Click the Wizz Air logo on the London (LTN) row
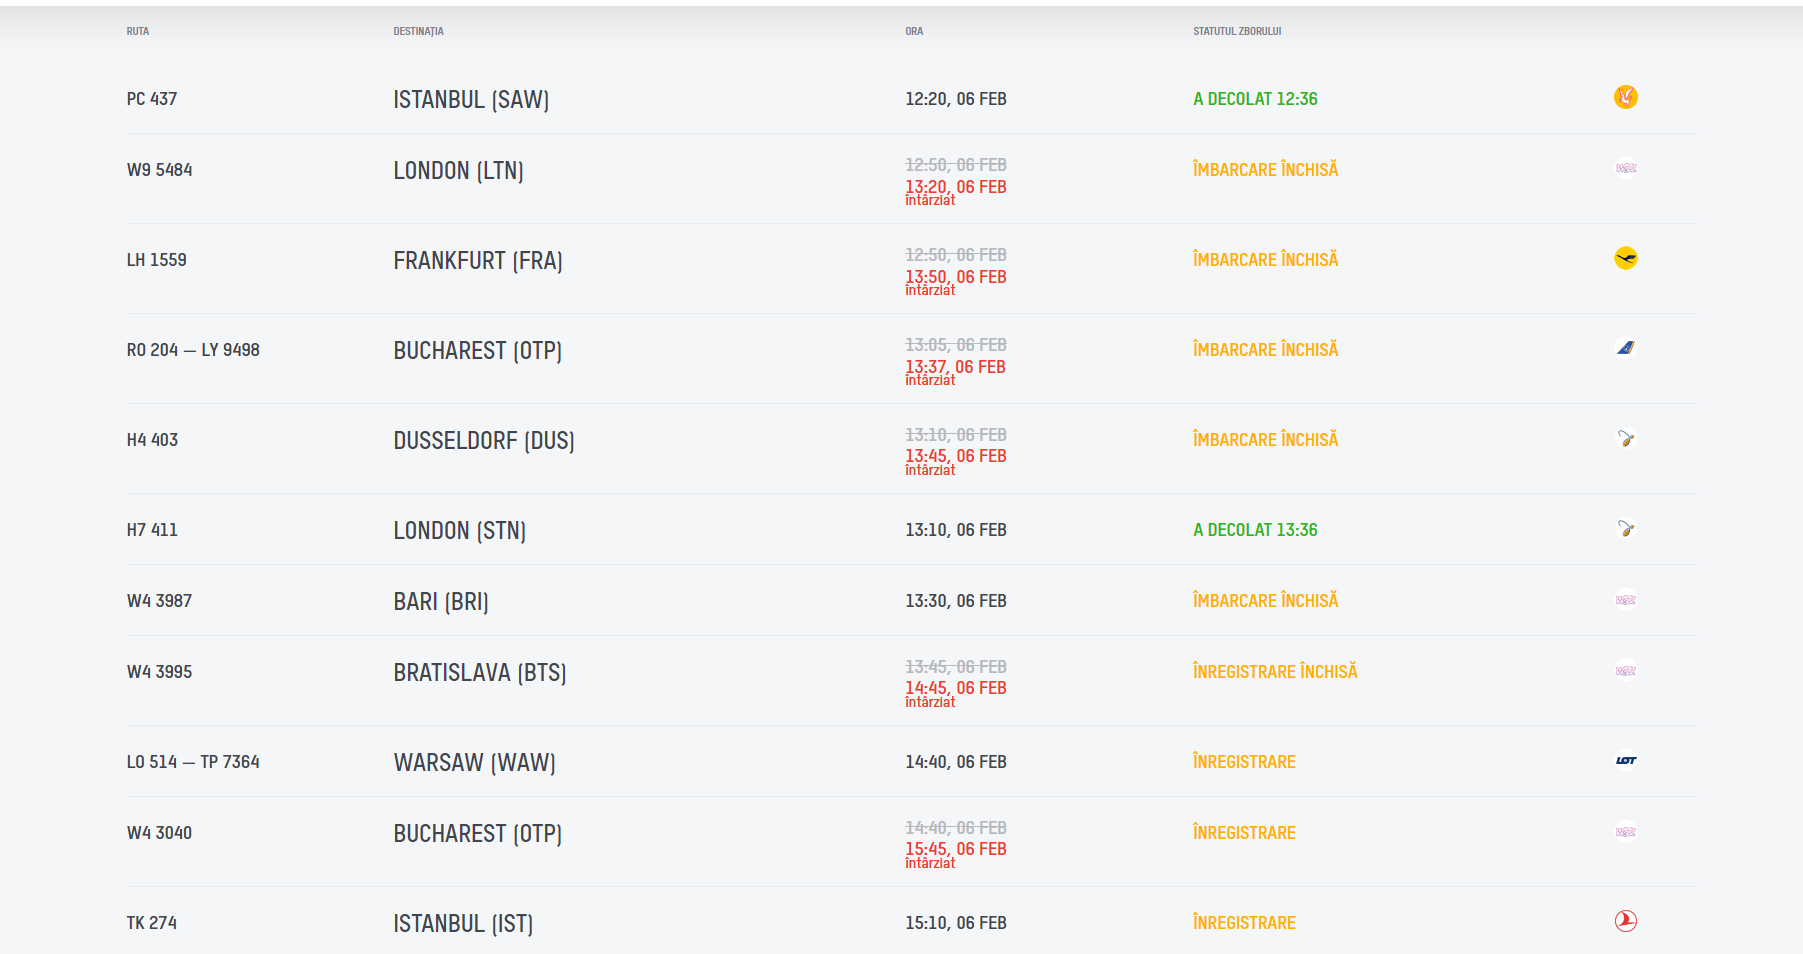 coord(1625,168)
